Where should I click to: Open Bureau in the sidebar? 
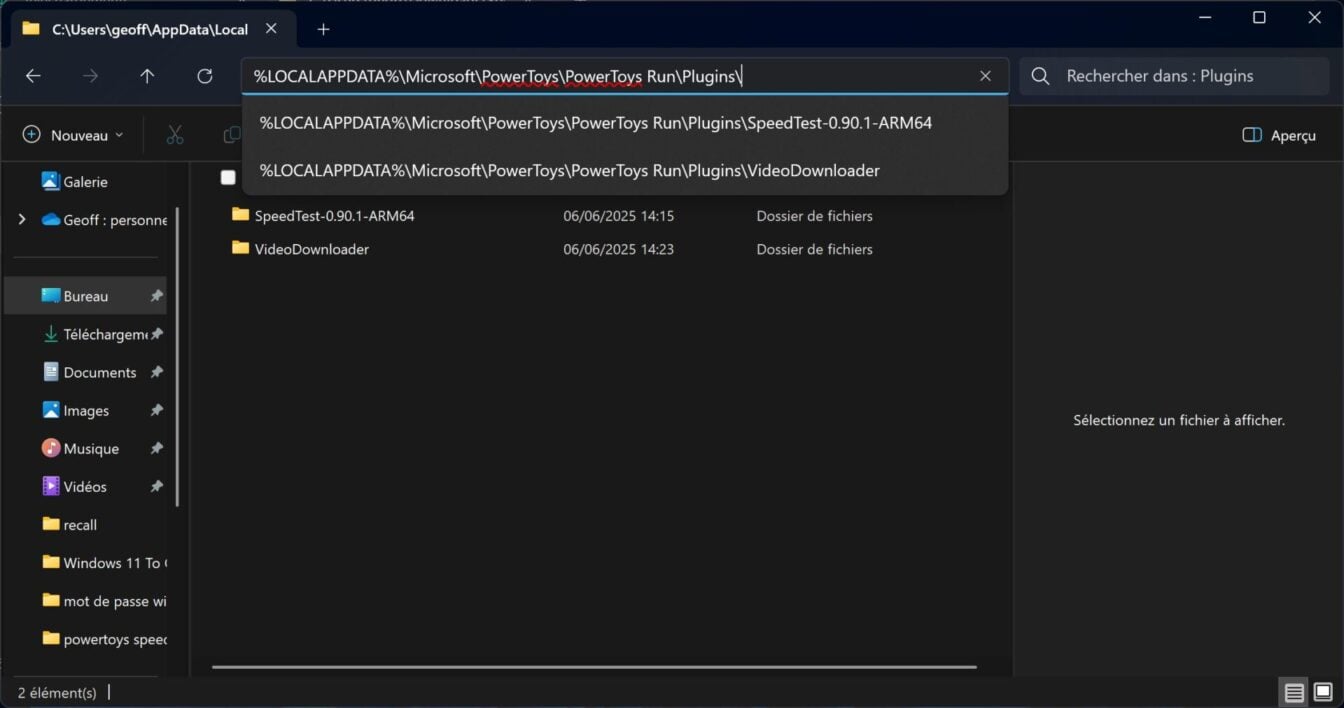(85, 296)
